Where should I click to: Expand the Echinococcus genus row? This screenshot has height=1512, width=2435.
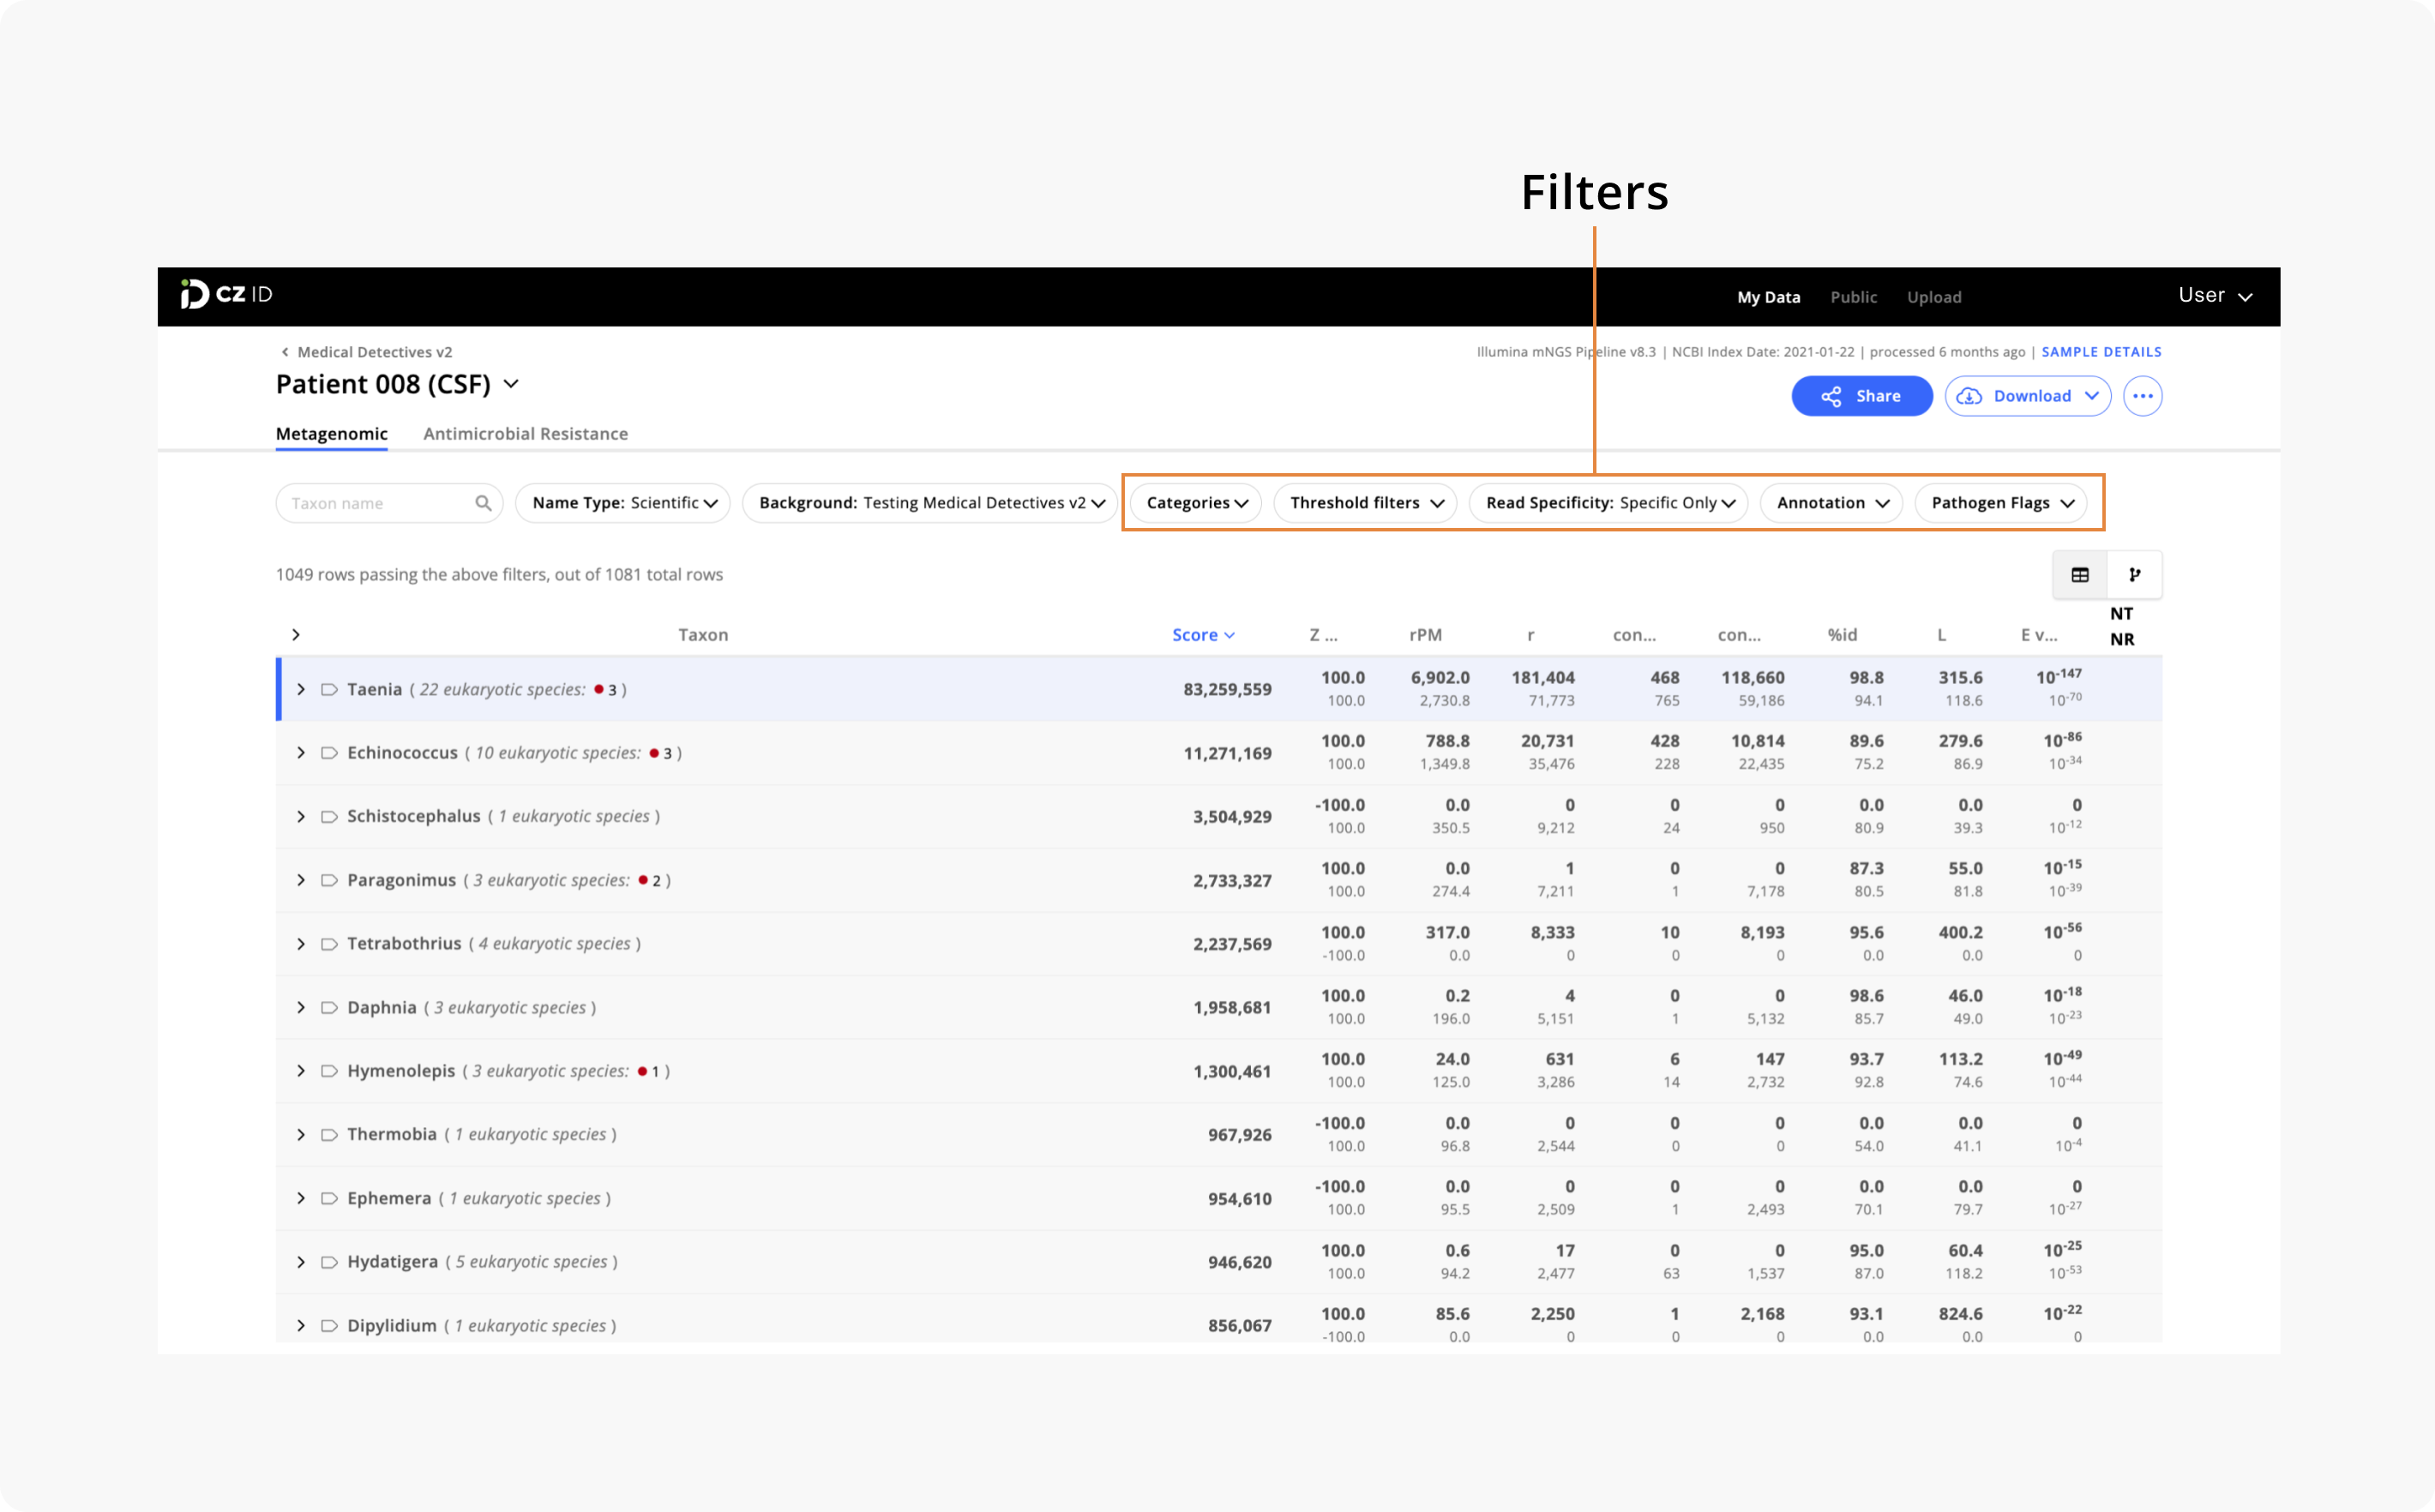tap(301, 753)
